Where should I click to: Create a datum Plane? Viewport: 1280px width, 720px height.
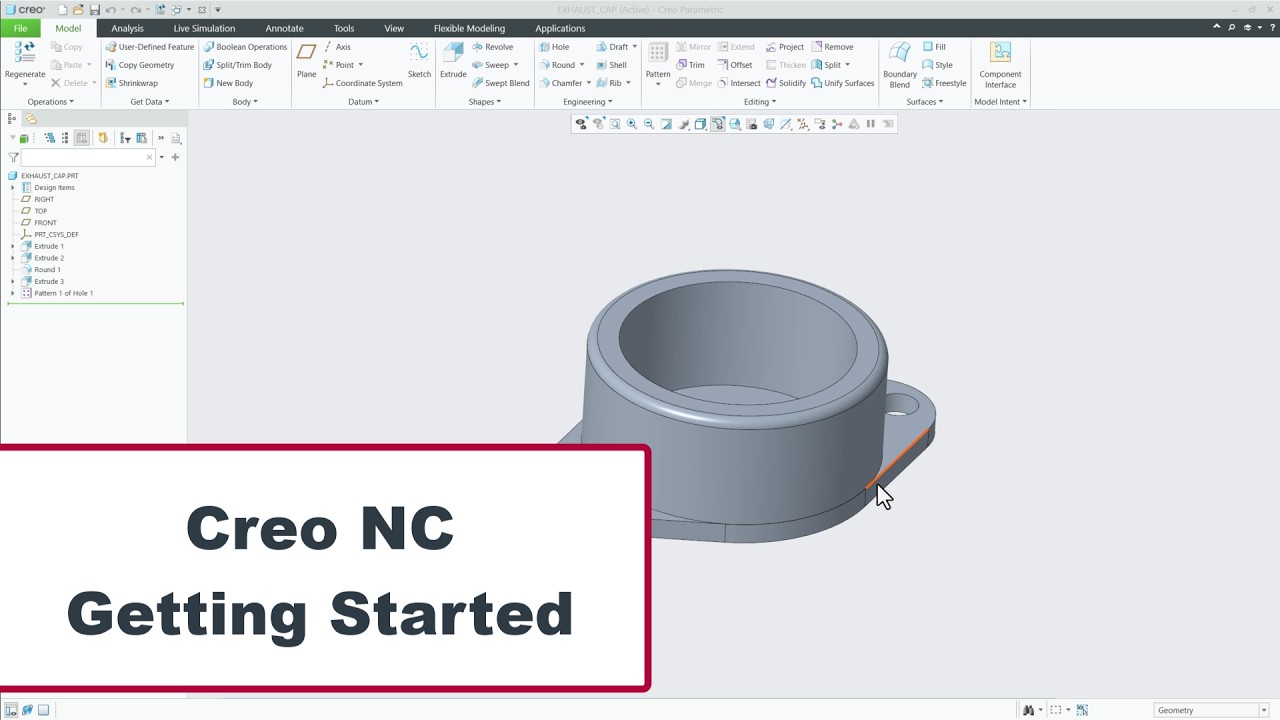pos(306,61)
